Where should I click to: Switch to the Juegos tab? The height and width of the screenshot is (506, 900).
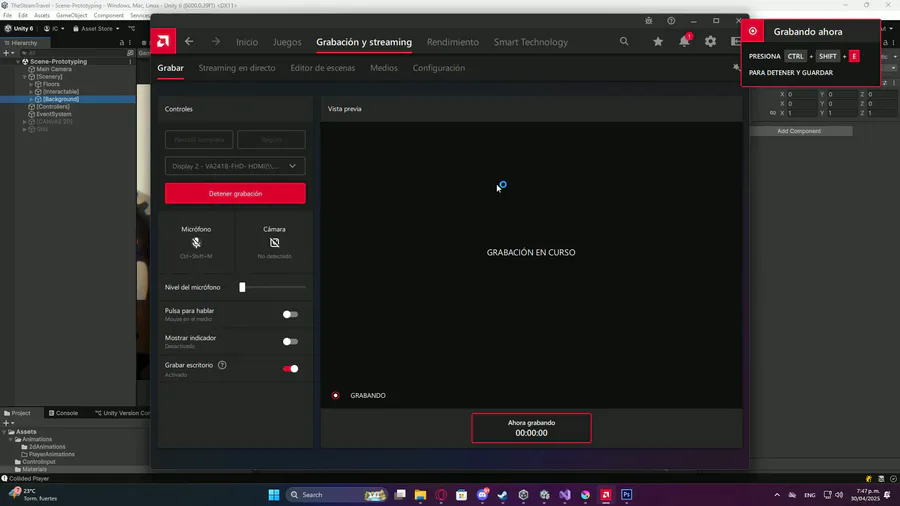(x=287, y=42)
